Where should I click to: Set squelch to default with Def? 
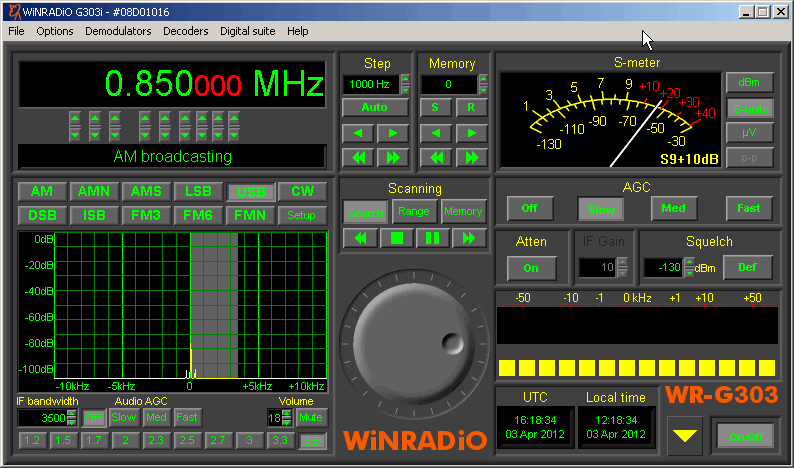747,267
